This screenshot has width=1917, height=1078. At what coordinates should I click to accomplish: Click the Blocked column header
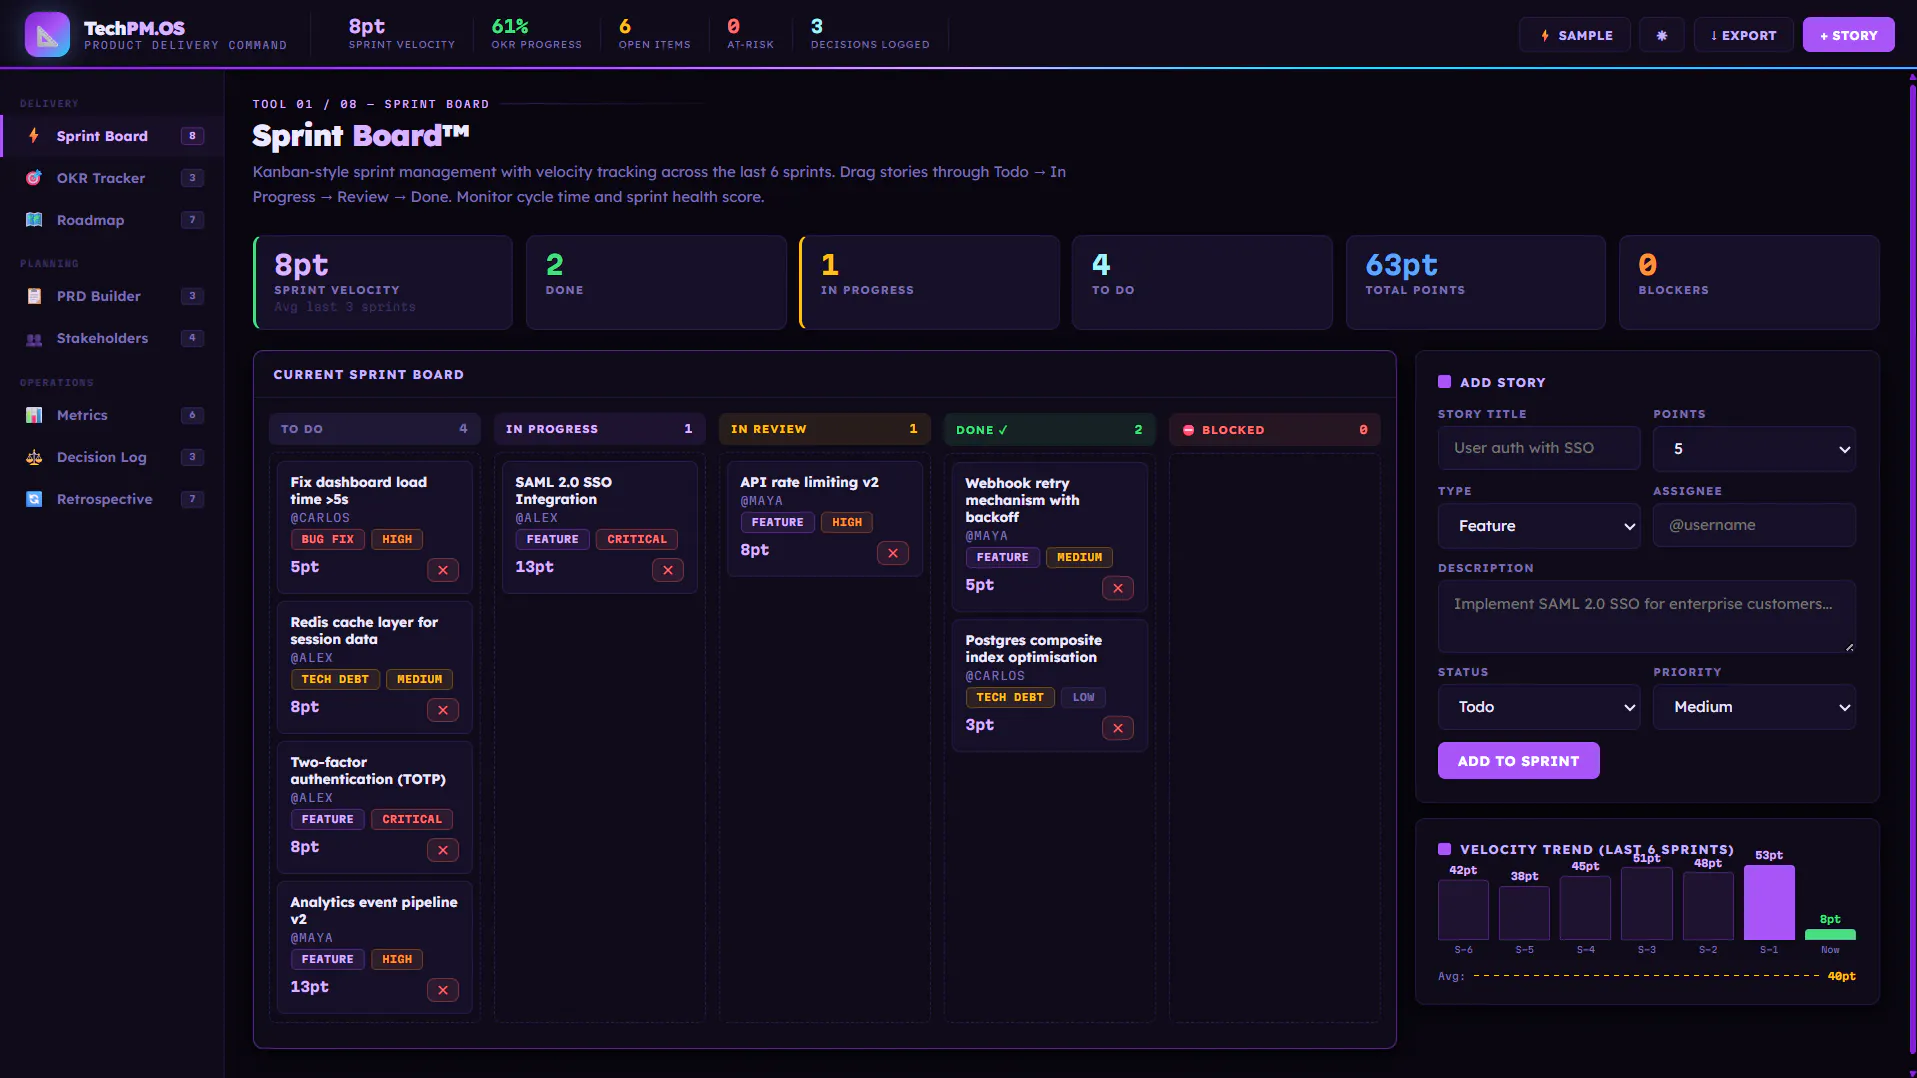pos(1274,429)
